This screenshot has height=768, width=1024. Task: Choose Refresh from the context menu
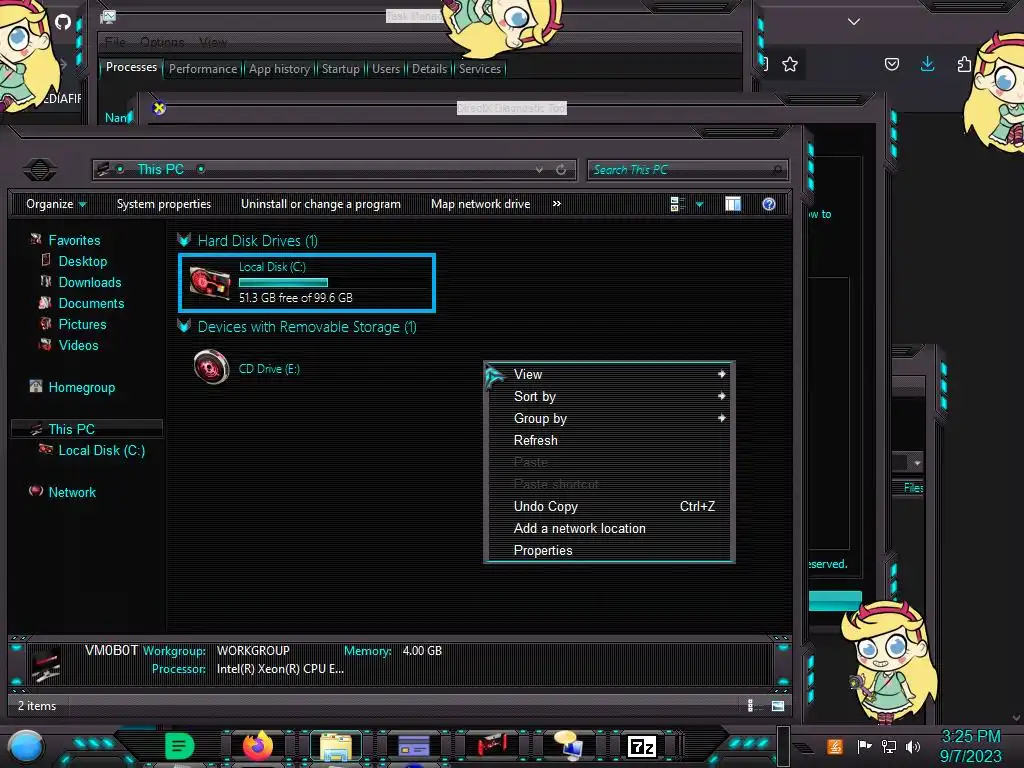tap(609, 440)
